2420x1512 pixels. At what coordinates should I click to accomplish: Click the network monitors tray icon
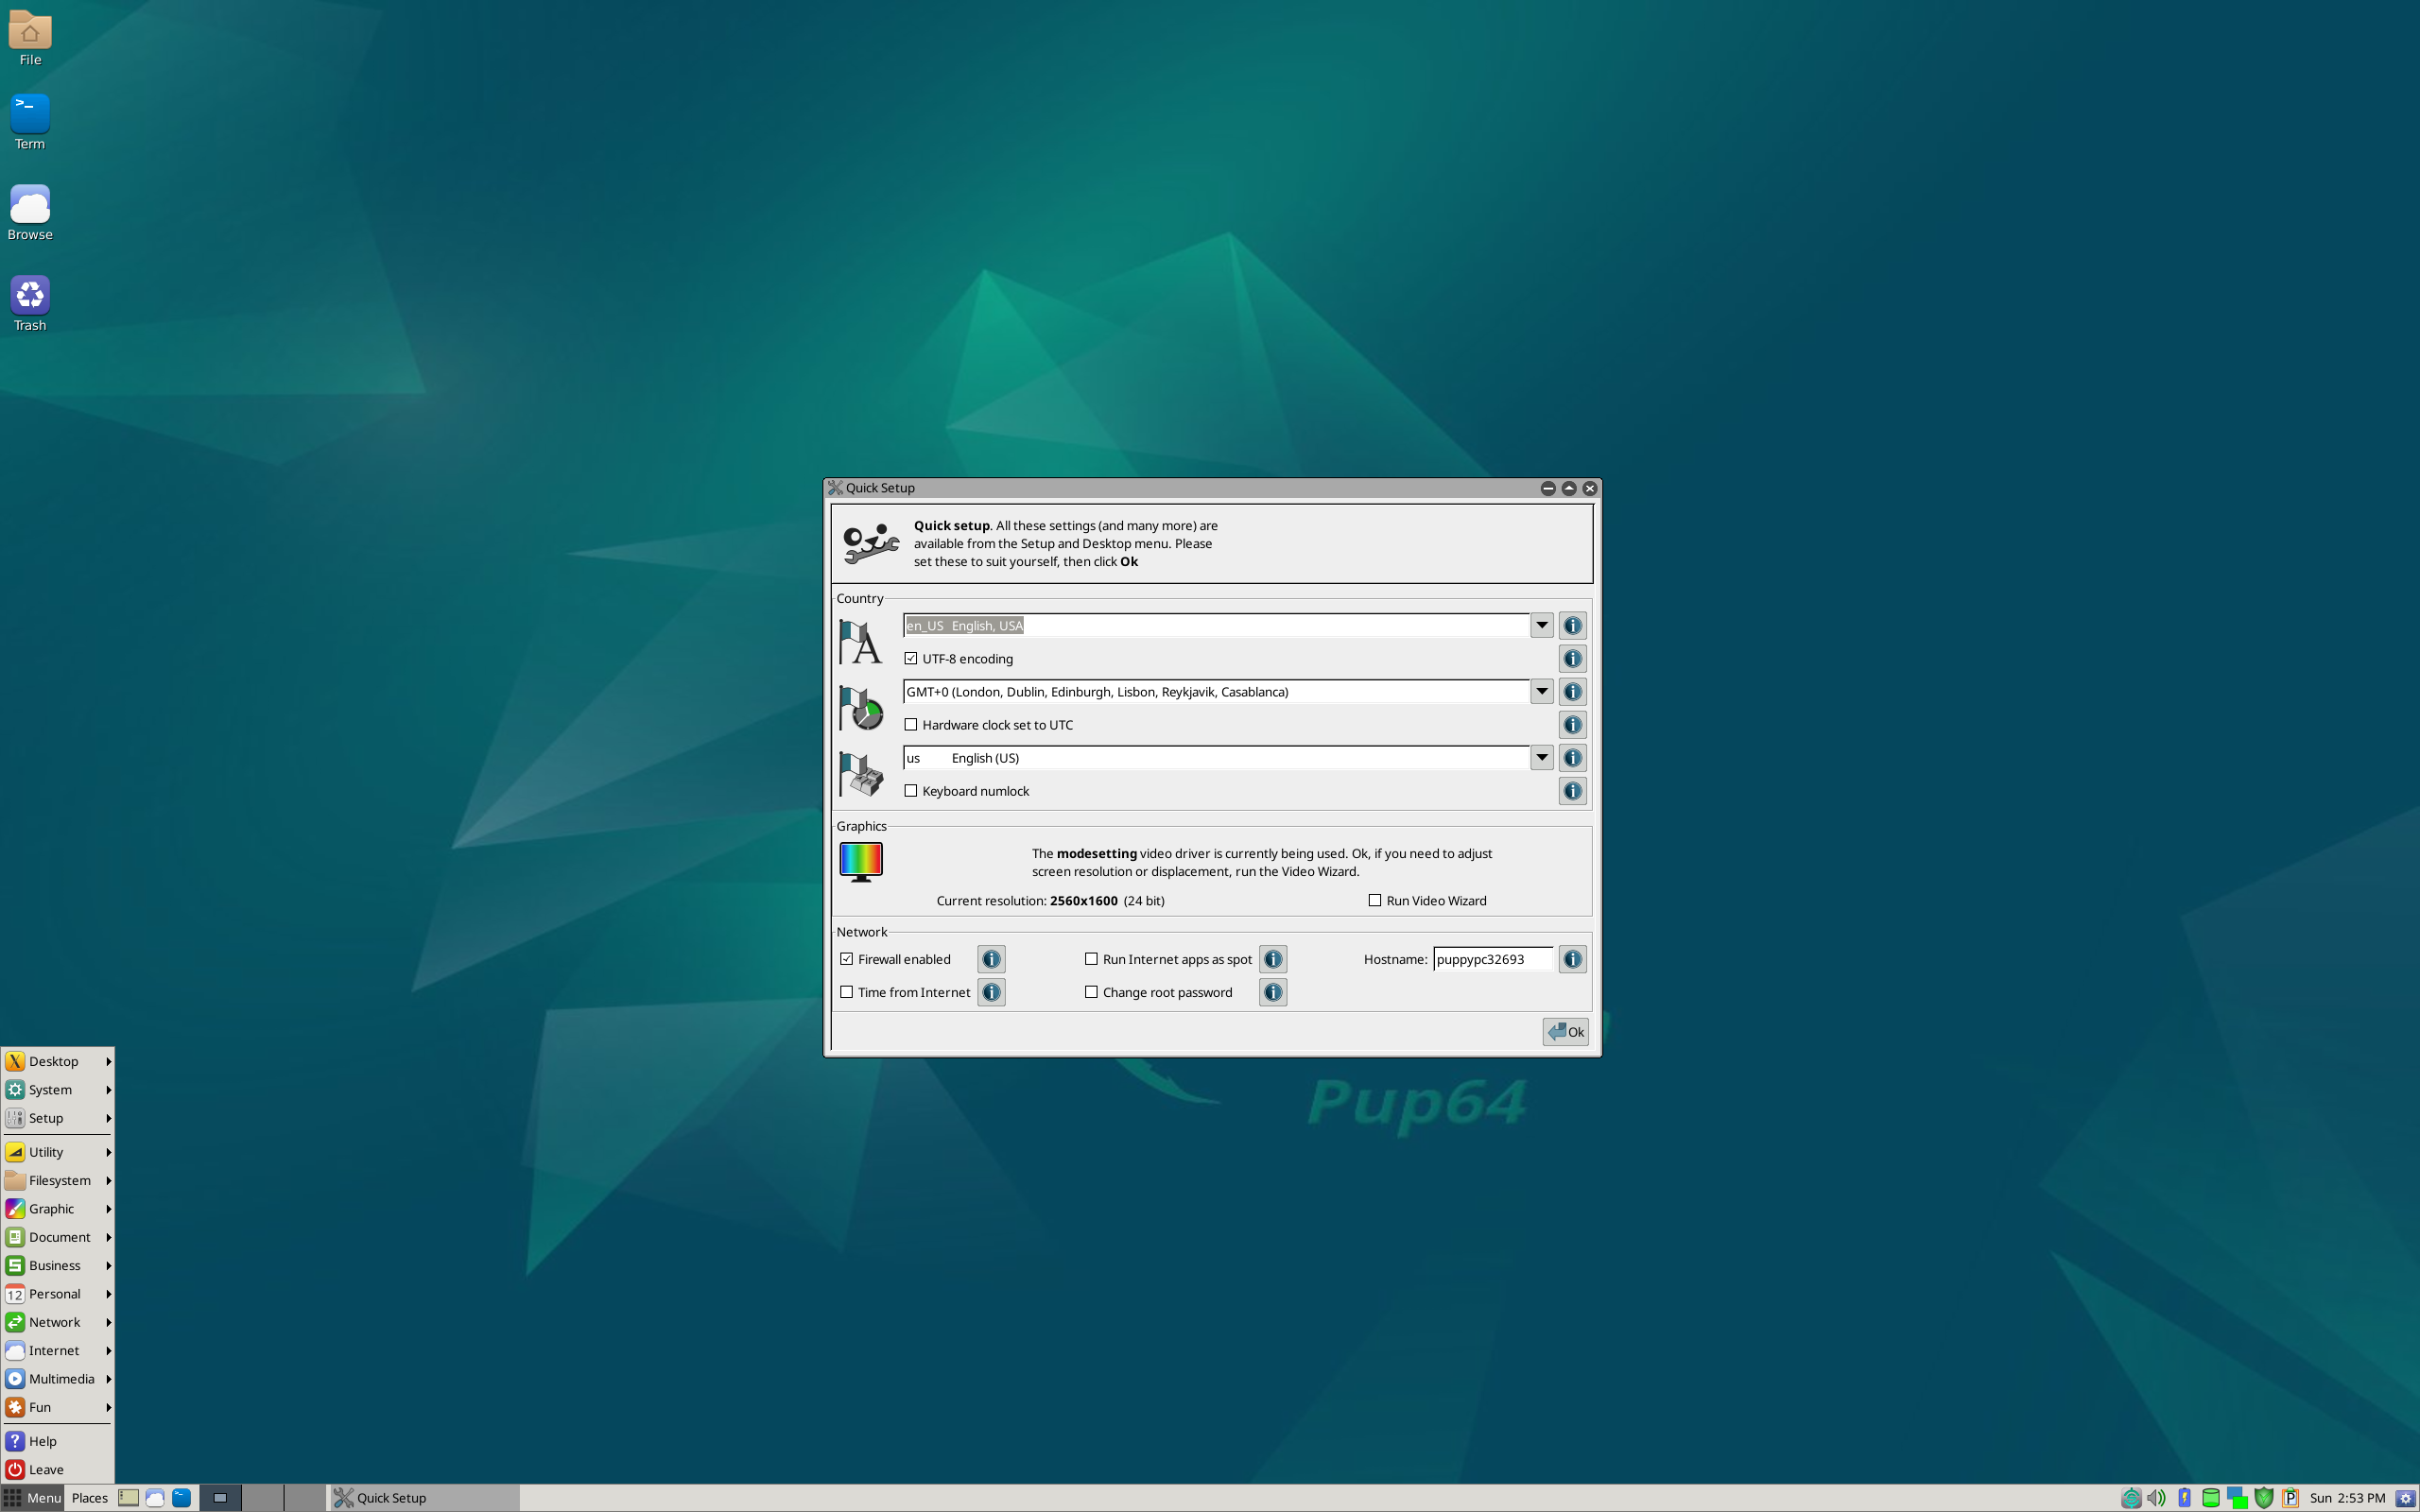[x=2237, y=1497]
